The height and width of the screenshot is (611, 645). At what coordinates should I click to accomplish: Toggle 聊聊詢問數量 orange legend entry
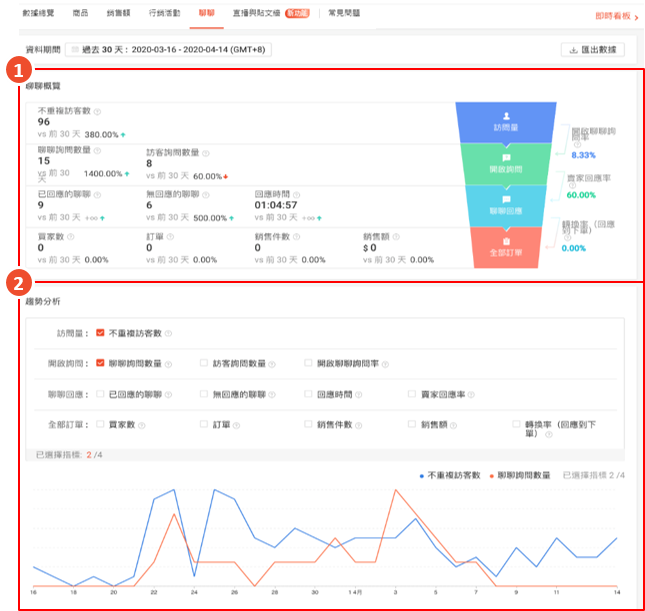point(521,475)
